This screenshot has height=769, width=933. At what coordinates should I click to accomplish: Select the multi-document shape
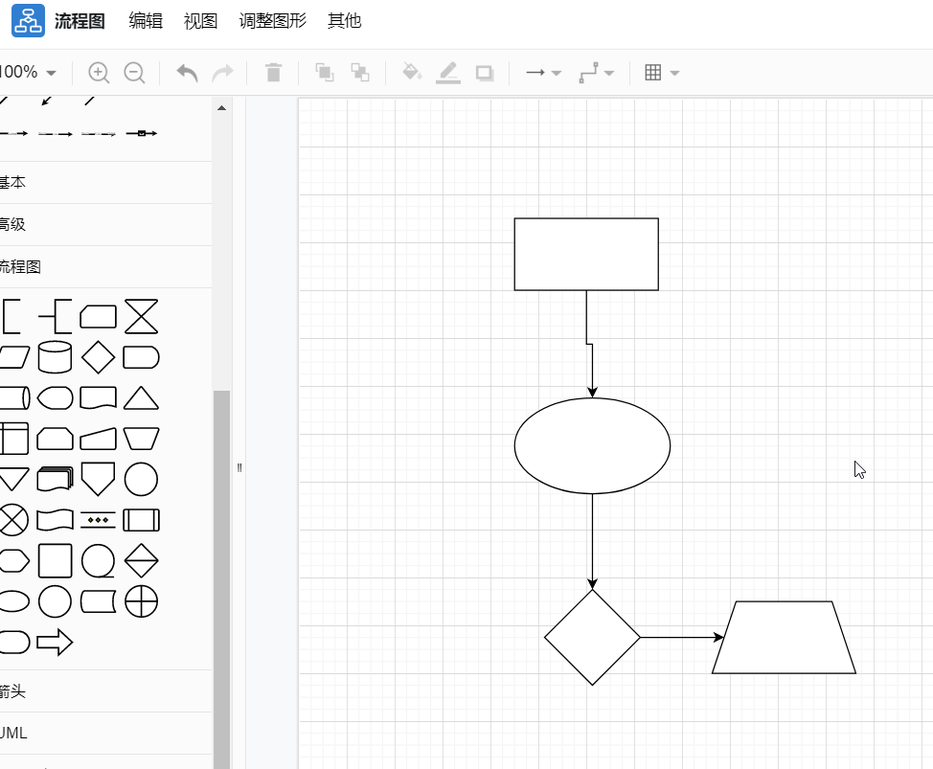pos(55,479)
